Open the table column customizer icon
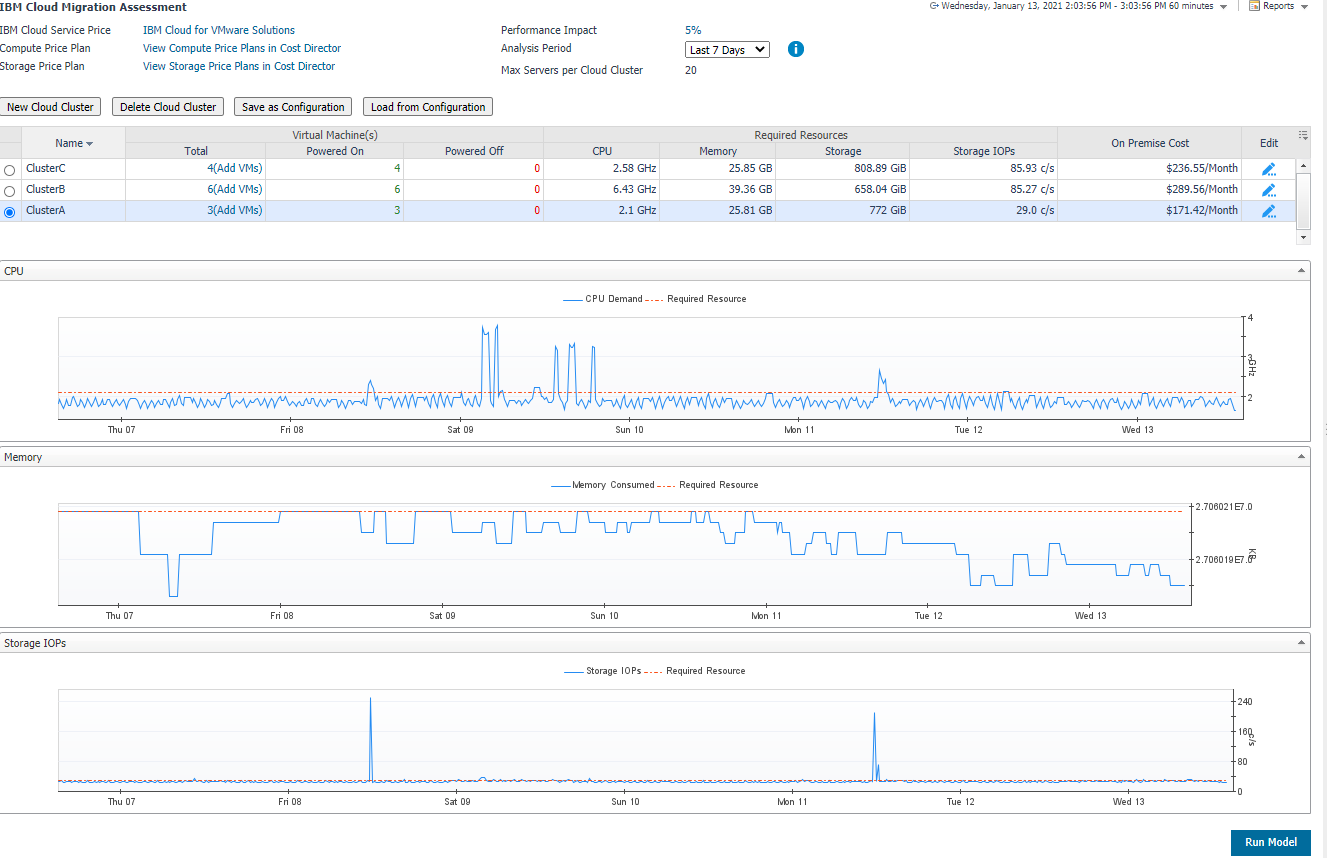This screenshot has width=1327, height=858. coord(1303,134)
